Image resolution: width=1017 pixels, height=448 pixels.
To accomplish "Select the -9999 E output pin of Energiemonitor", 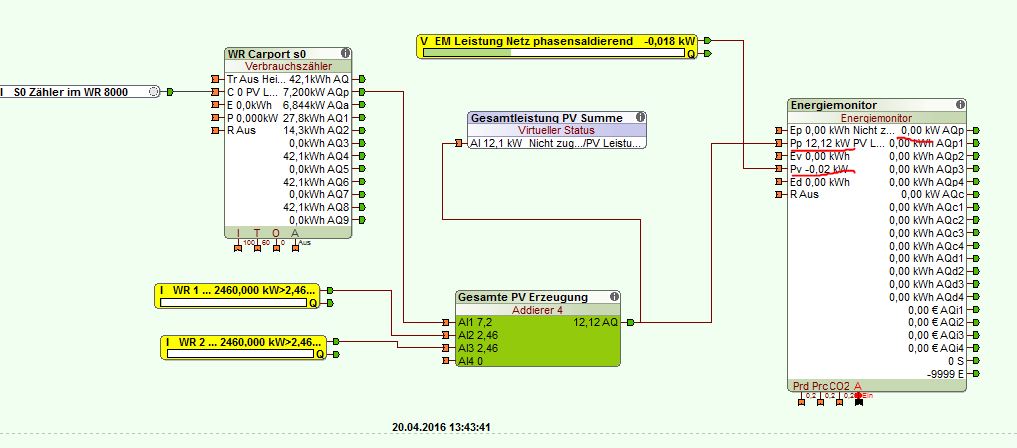I will click(976, 374).
